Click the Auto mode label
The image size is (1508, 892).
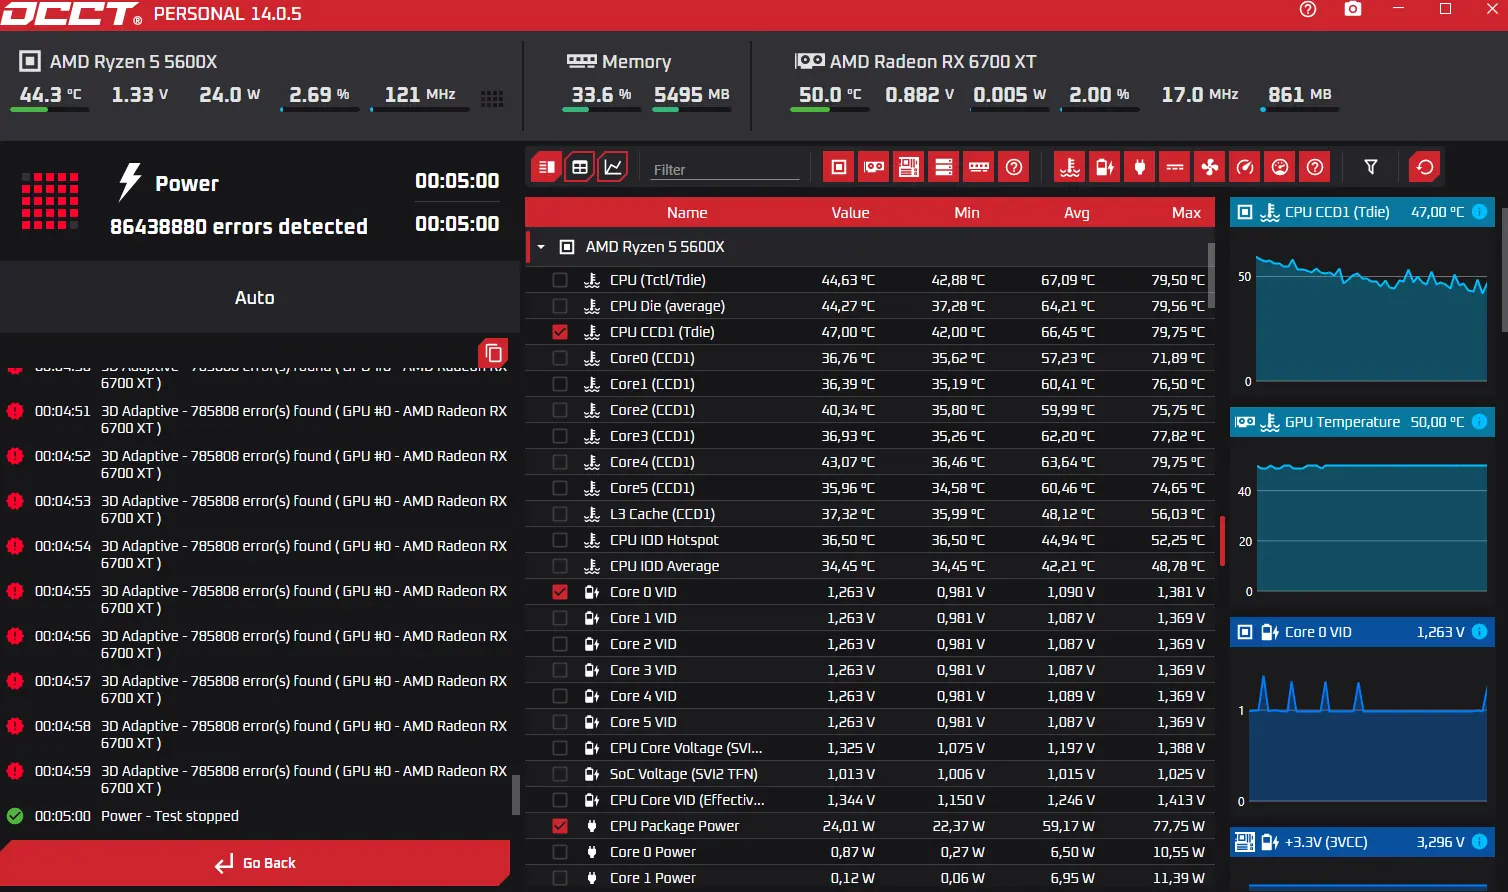(255, 298)
